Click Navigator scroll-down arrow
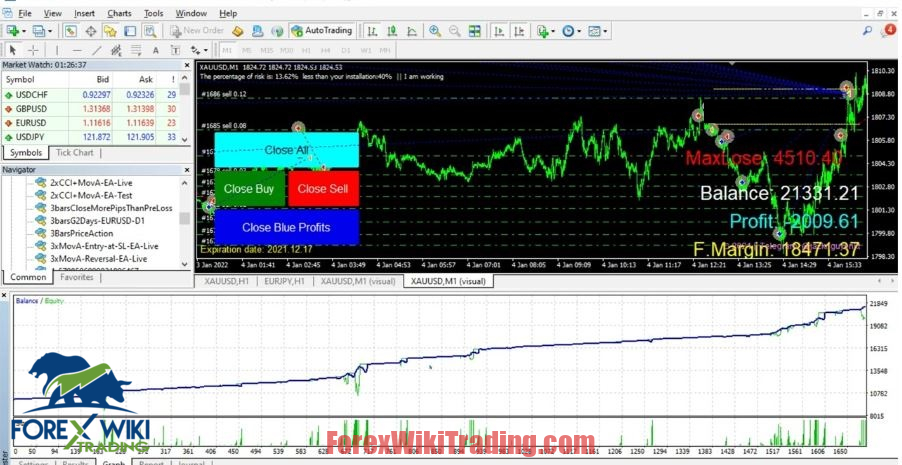 click(x=185, y=264)
